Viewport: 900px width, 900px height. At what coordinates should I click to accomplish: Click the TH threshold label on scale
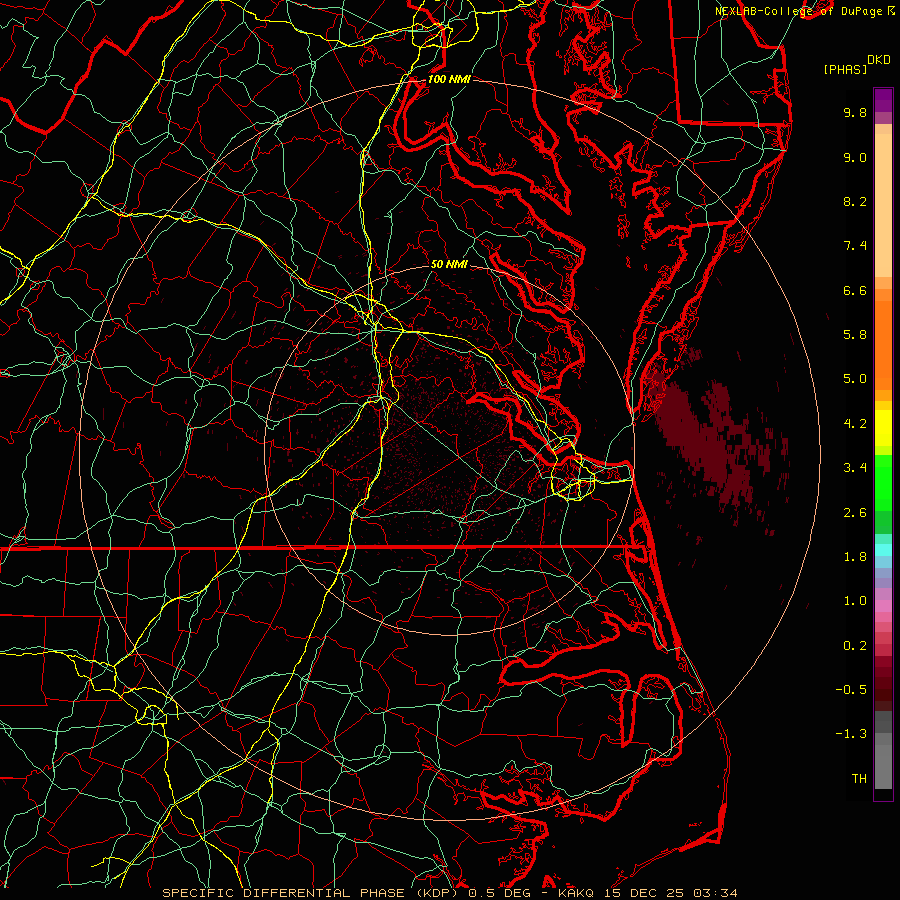coord(859,779)
